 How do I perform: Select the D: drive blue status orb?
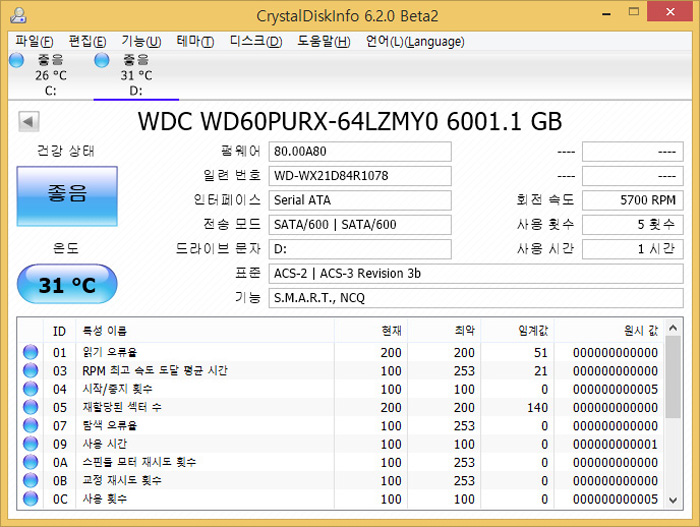[x=102, y=60]
